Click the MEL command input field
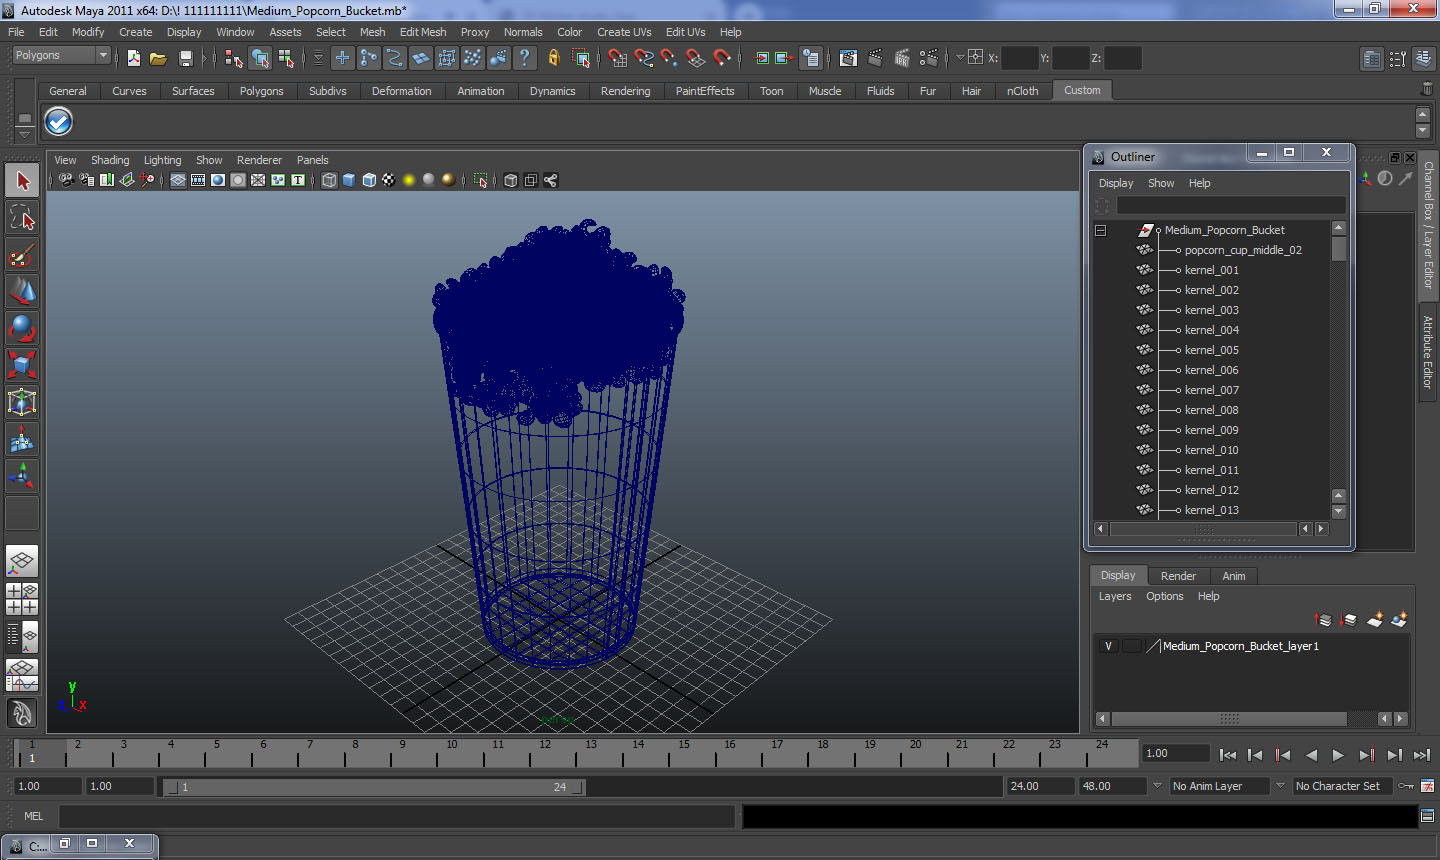Viewport: 1440px width, 860px height. [397, 816]
